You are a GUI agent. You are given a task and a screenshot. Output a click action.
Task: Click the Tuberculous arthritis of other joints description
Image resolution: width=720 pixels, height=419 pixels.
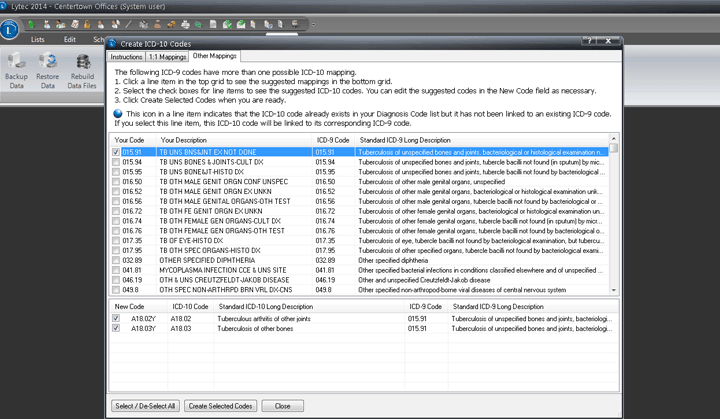click(264, 318)
